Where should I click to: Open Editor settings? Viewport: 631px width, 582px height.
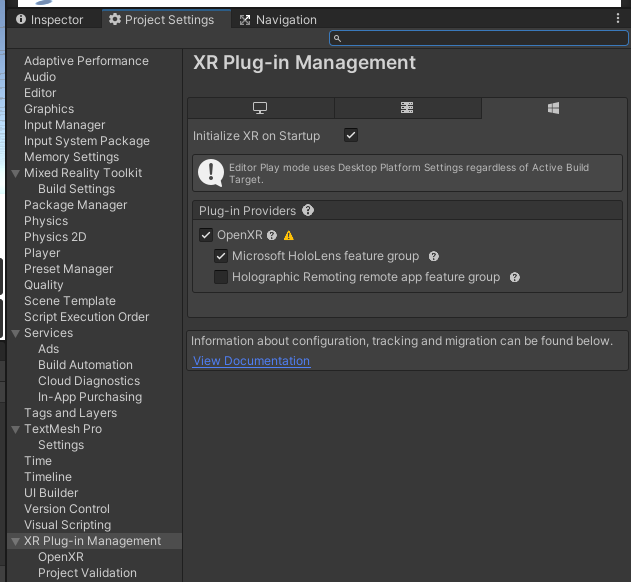[40, 93]
